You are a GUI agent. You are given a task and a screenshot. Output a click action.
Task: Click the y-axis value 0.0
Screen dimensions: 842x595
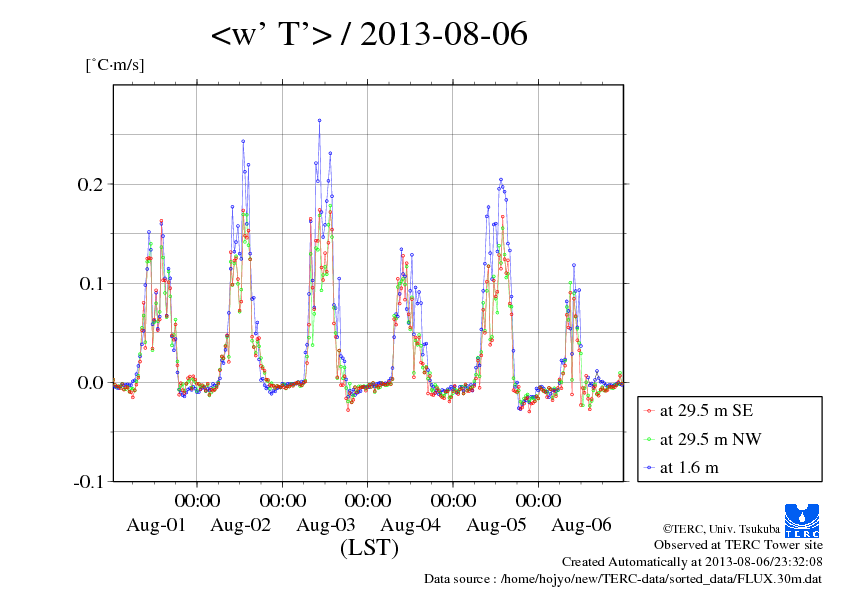click(90, 382)
